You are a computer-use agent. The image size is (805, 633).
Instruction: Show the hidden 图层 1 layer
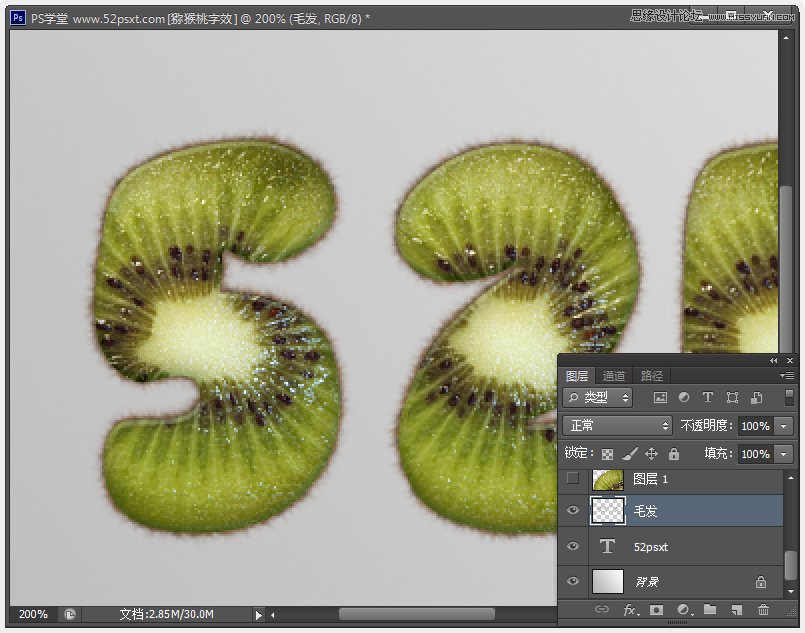pyautogui.click(x=573, y=480)
